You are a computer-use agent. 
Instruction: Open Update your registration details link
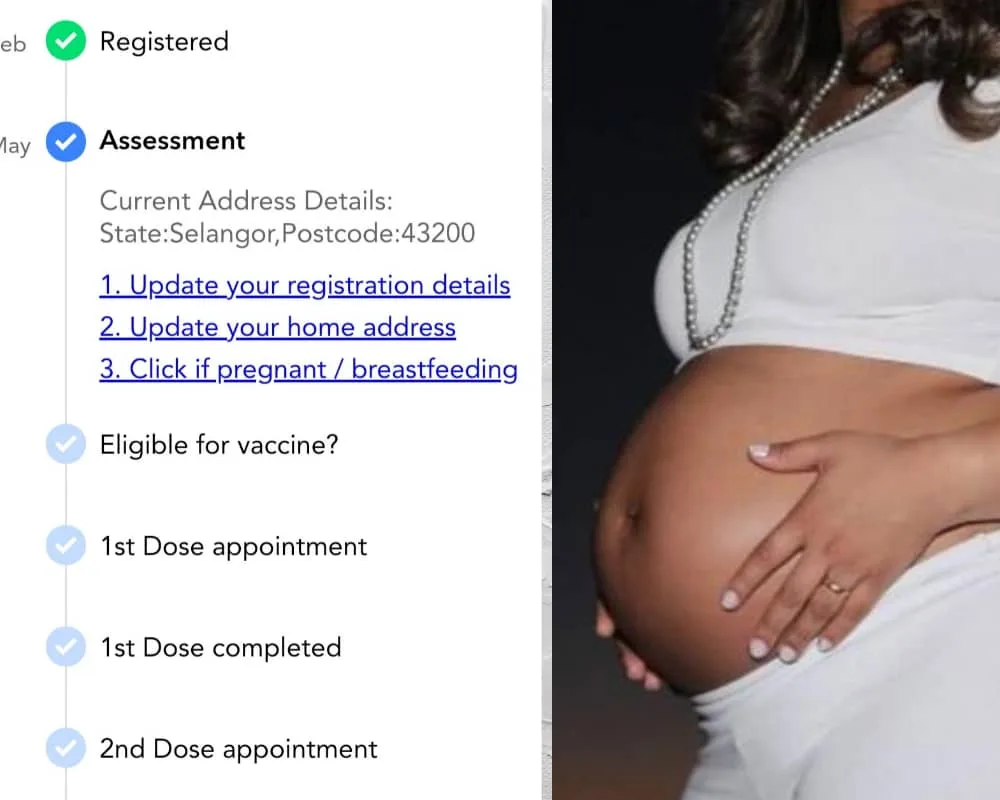coord(305,285)
